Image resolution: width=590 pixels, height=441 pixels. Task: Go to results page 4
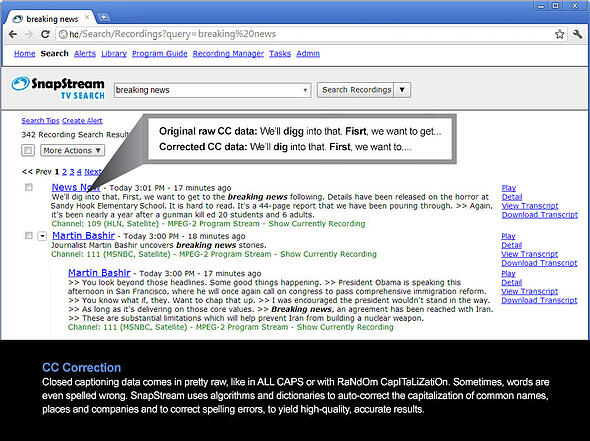pos(79,172)
